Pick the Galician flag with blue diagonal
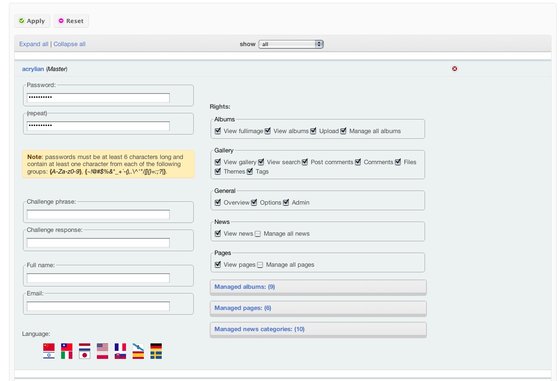The image size is (560, 381). click(x=138, y=347)
